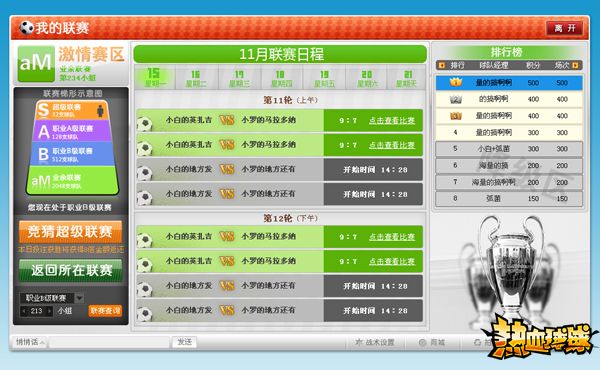Open the 悄悄话 chat channel selector
600x370 pixels.
(29, 342)
